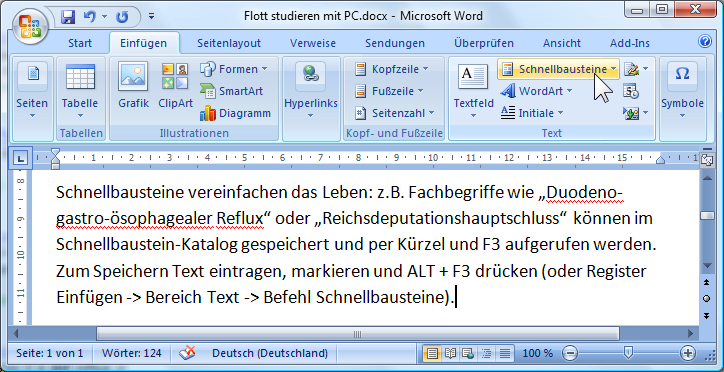Viewport: 724px width, 372px height.
Task: Switch to the Ansicht tab
Action: point(562,43)
